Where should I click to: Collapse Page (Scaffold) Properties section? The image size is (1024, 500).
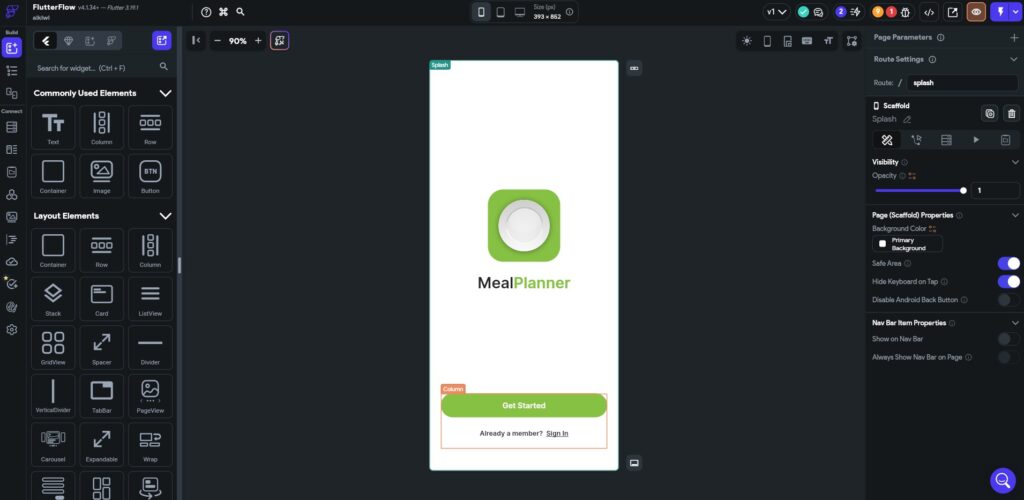click(1015, 215)
